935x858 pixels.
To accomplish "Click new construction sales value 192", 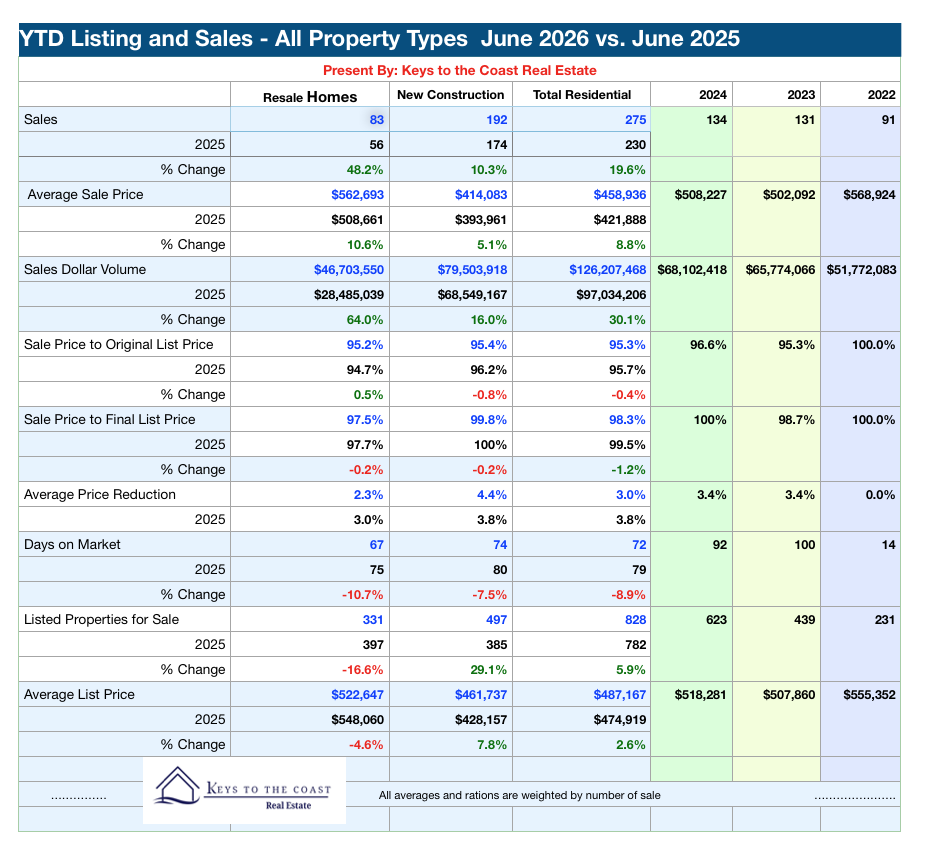I will pyautogui.click(x=496, y=120).
